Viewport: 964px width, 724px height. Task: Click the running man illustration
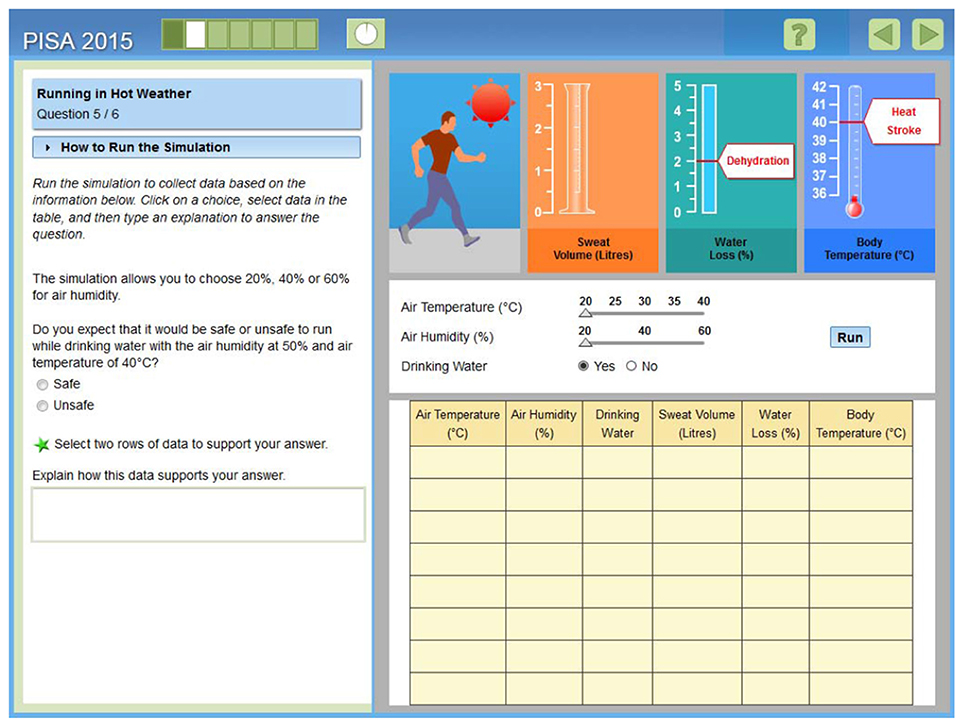[x=443, y=178]
